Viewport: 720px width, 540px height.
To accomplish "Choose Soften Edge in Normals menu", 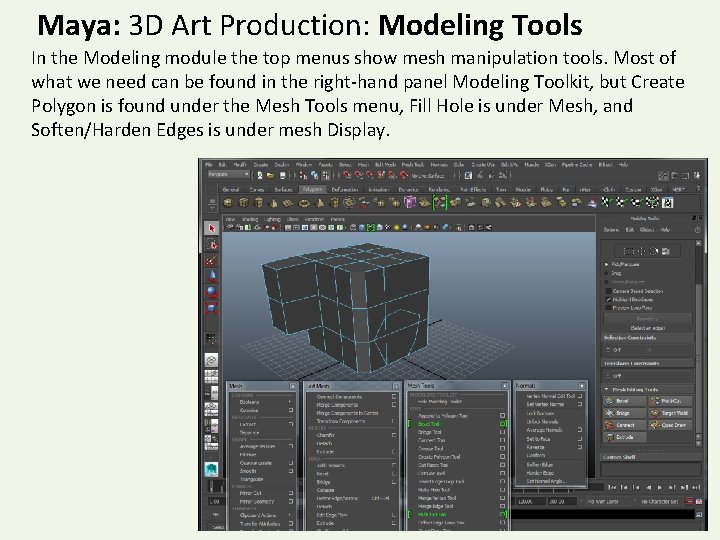I will click(540, 464).
